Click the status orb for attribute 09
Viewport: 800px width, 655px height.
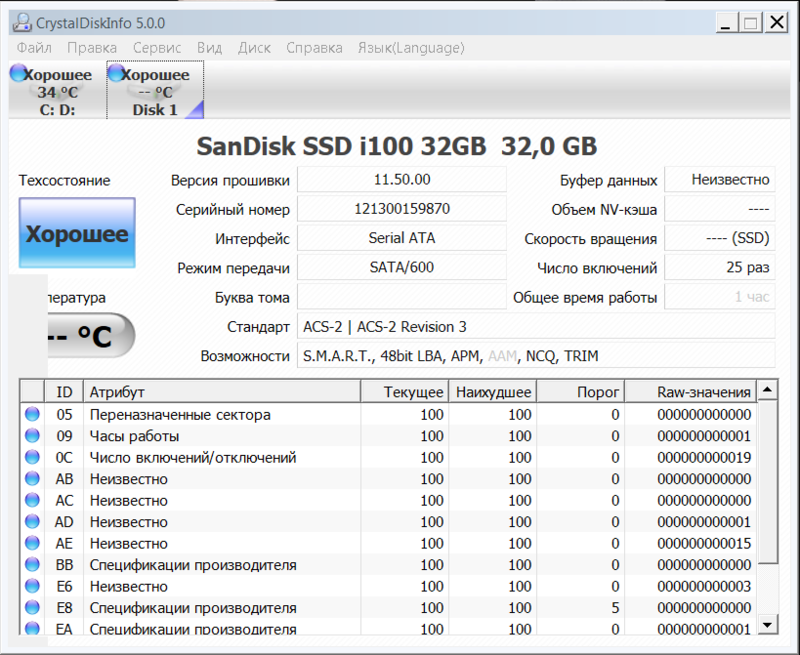[x=32, y=435]
